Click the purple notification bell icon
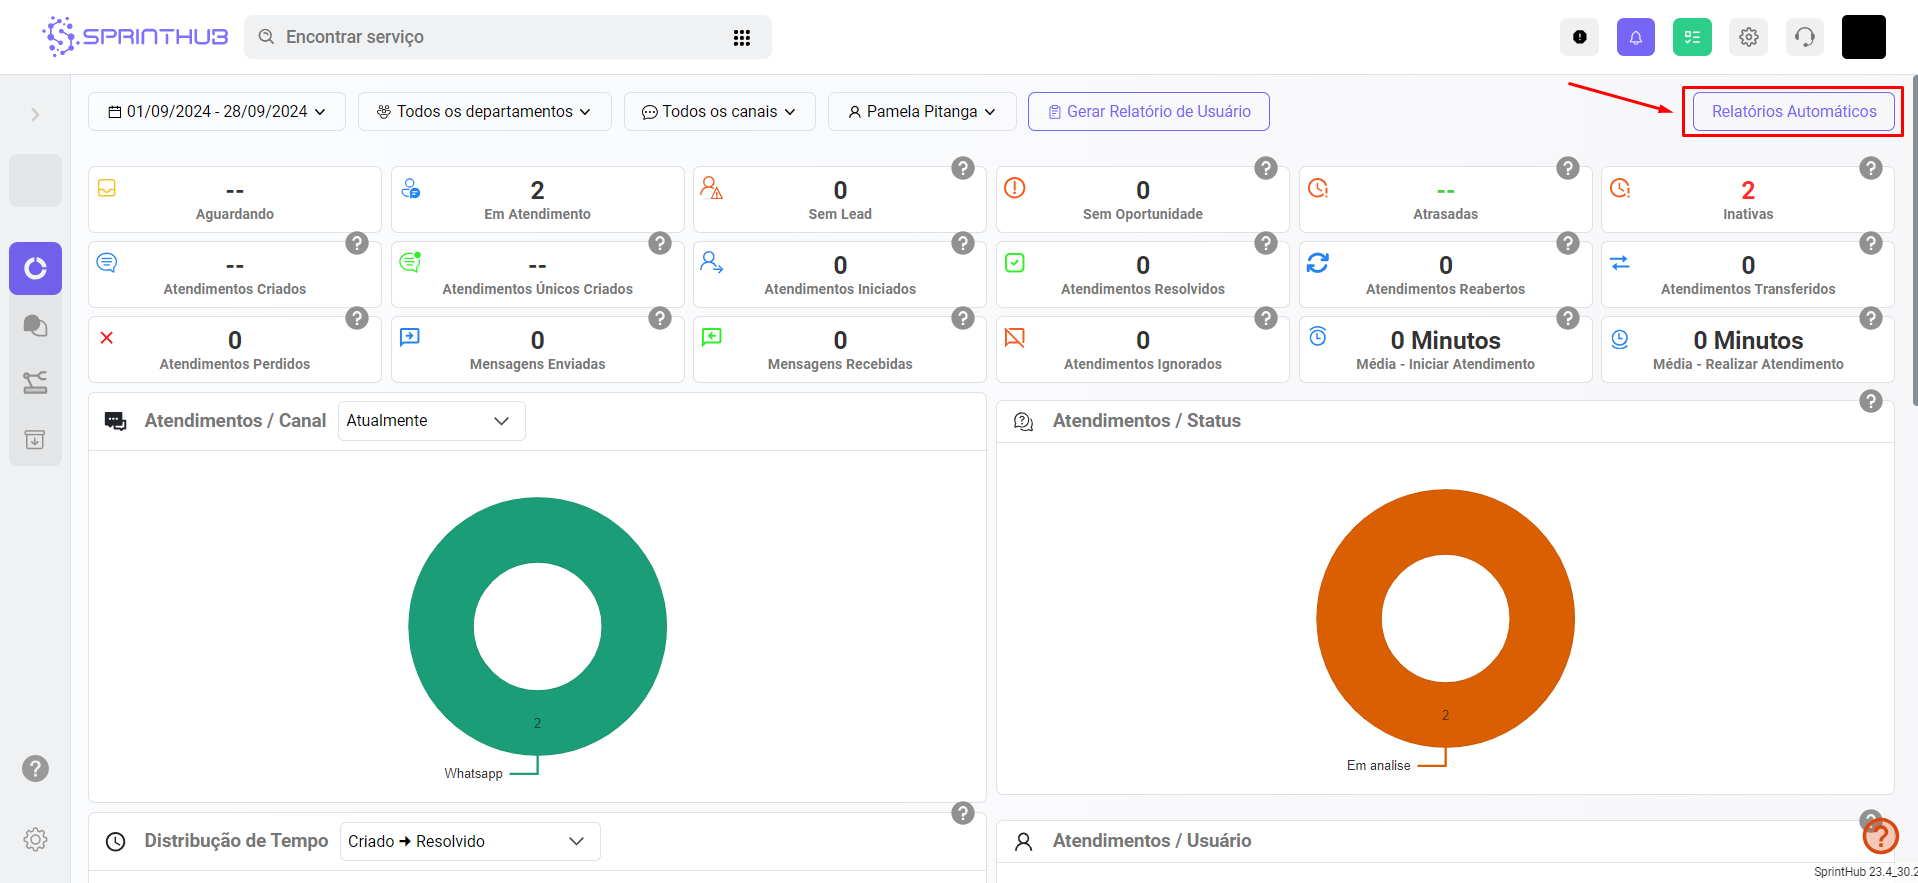 click(1635, 37)
